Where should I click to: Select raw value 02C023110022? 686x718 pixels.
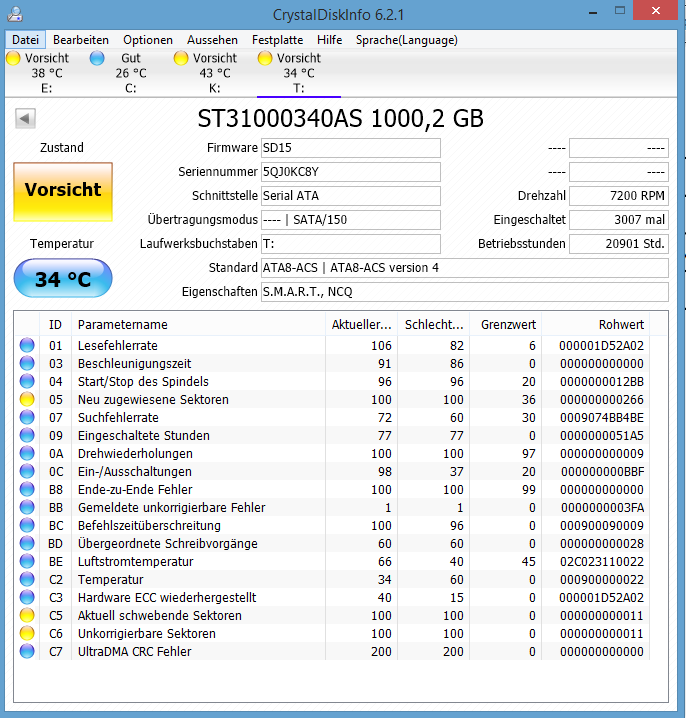point(602,561)
